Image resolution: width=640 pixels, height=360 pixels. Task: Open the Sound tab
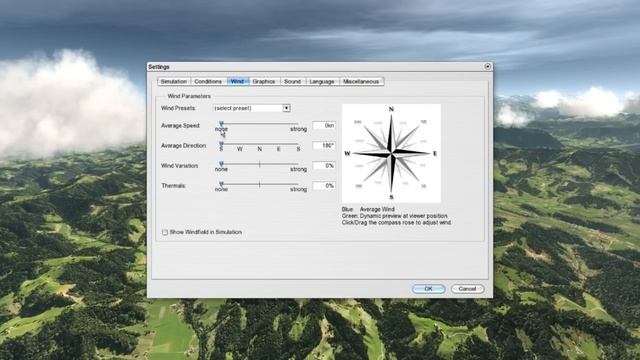pos(292,82)
